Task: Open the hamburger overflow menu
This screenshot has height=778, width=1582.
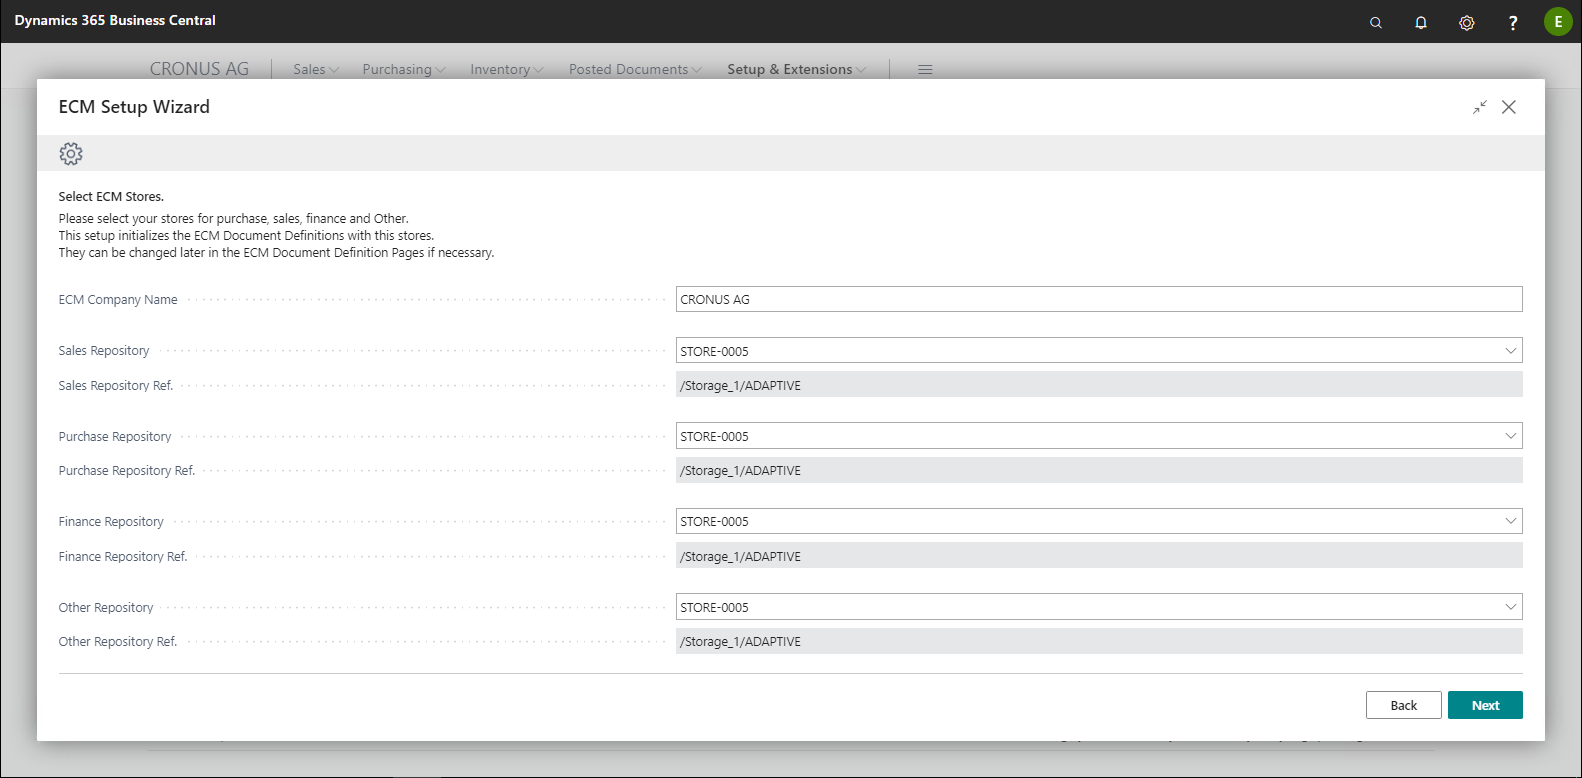Action: coord(925,69)
